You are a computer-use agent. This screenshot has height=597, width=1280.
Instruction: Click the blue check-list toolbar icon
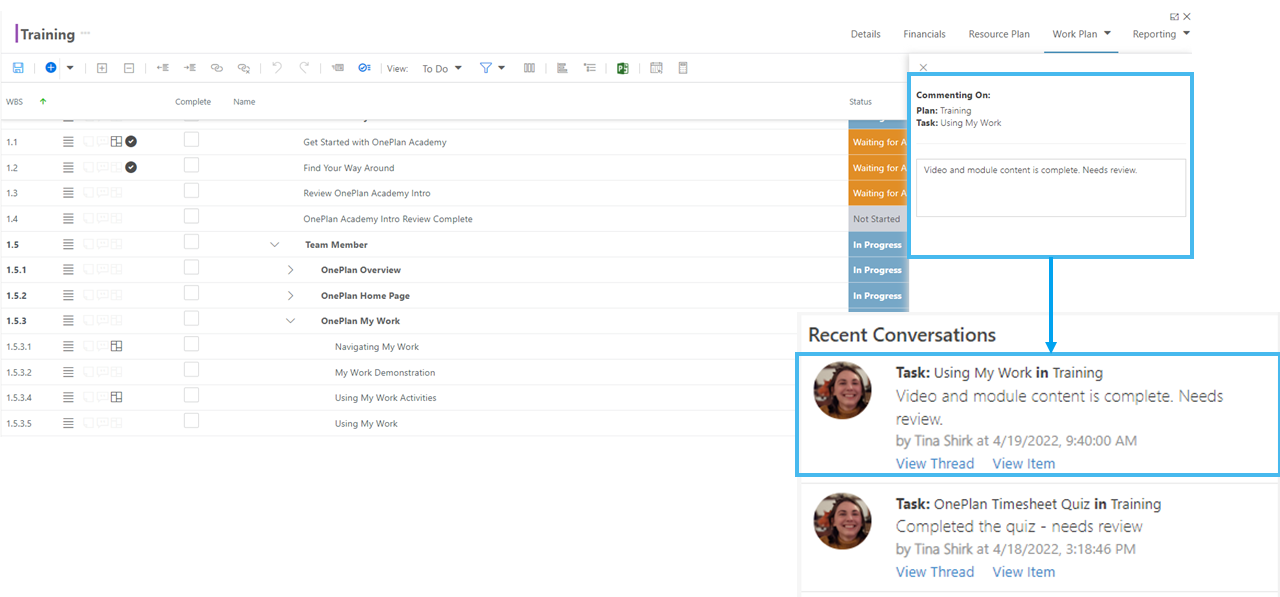[x=365, y=68]
